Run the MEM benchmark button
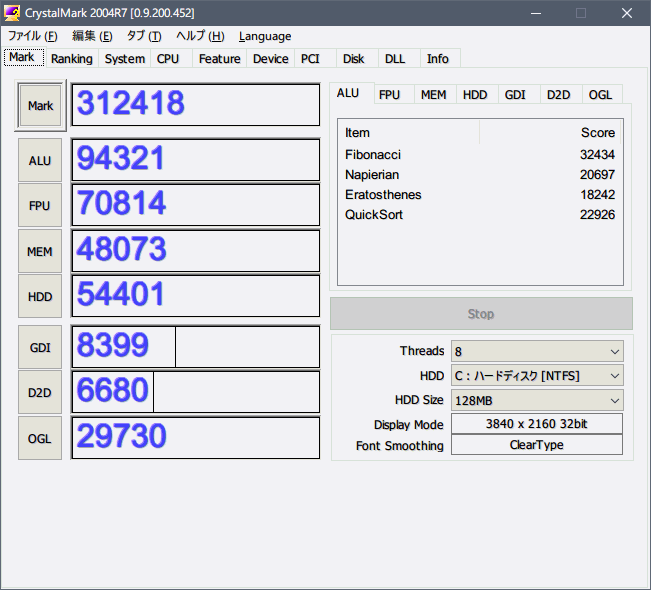This screenshot has width=651, height=590. 40,251
